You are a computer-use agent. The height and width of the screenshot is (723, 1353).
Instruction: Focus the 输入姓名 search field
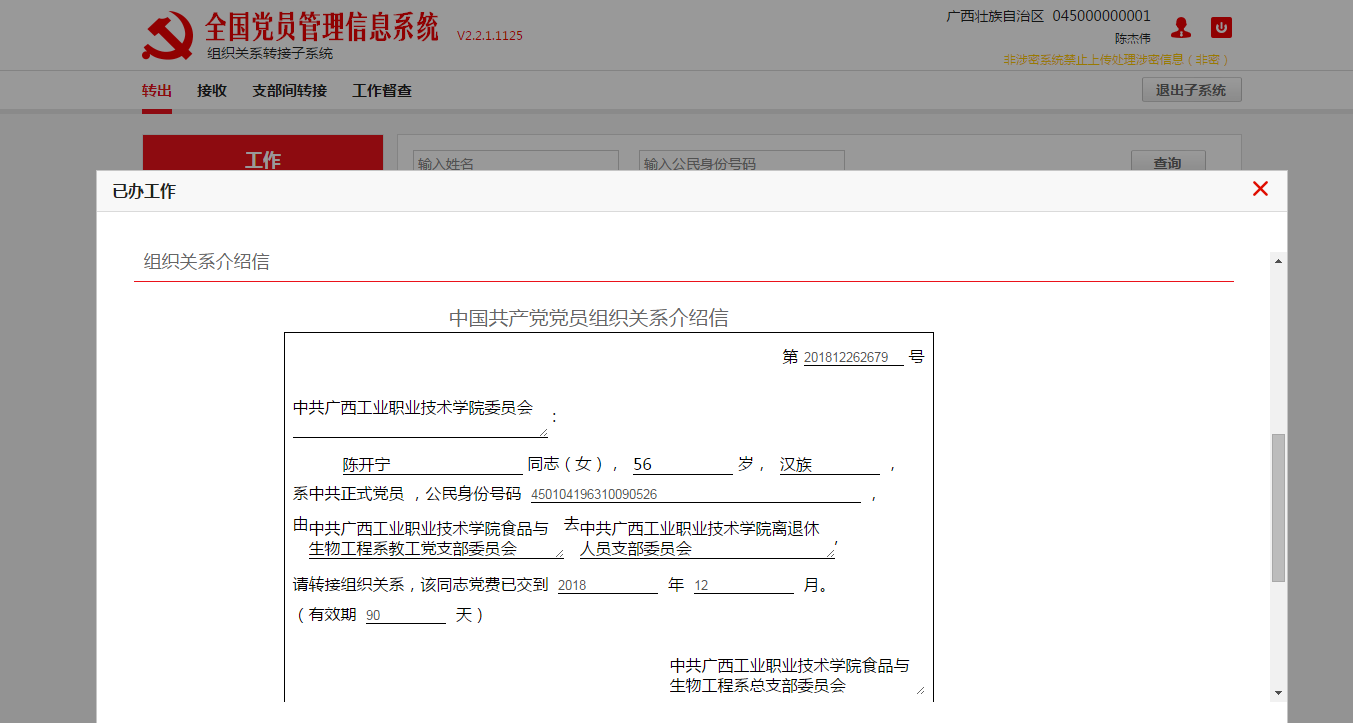click(x=516, y=162)
